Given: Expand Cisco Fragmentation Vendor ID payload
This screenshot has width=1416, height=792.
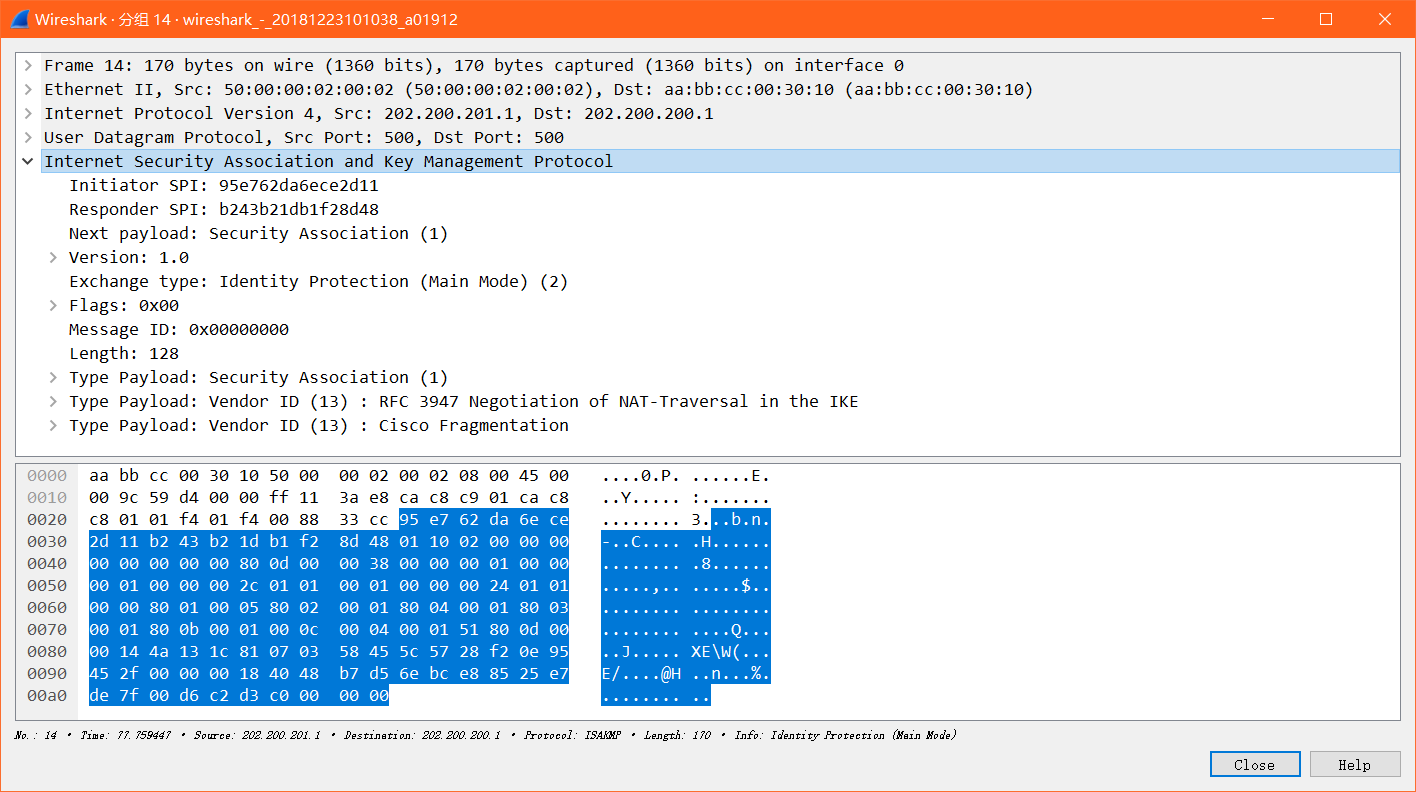Looking at the screenshot, I should (54, 426).
